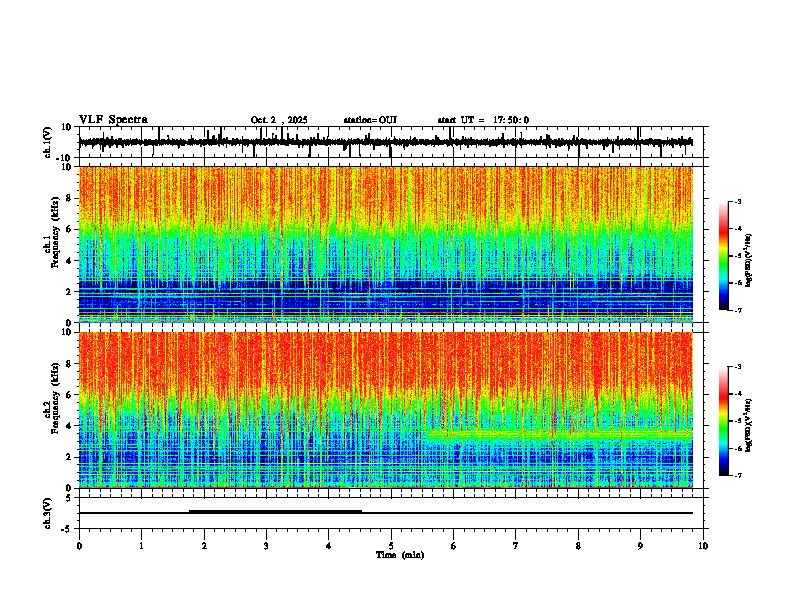Click time axis tick label "5"
Screen dimensions: 792x612
pyautogui.click(x=391, y=546)
